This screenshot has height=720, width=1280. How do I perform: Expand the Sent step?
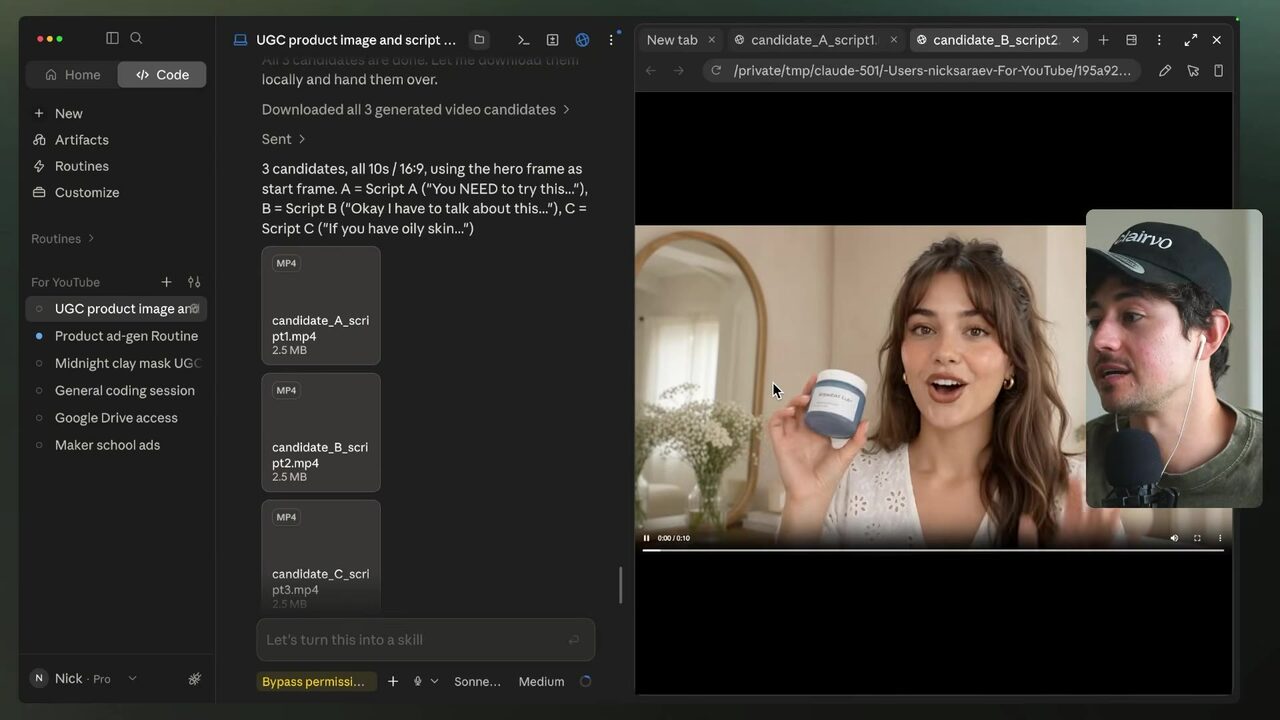pos(284,139)
